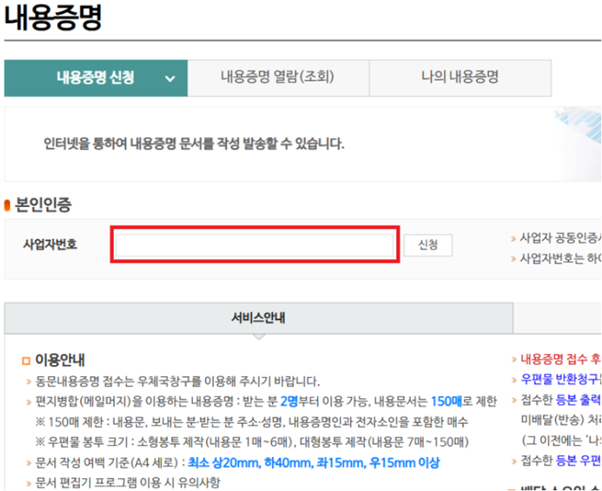Switch to 내용증명 열람(조회) tab
This screenshot has height=491, width=602.
tap(277, 78)
